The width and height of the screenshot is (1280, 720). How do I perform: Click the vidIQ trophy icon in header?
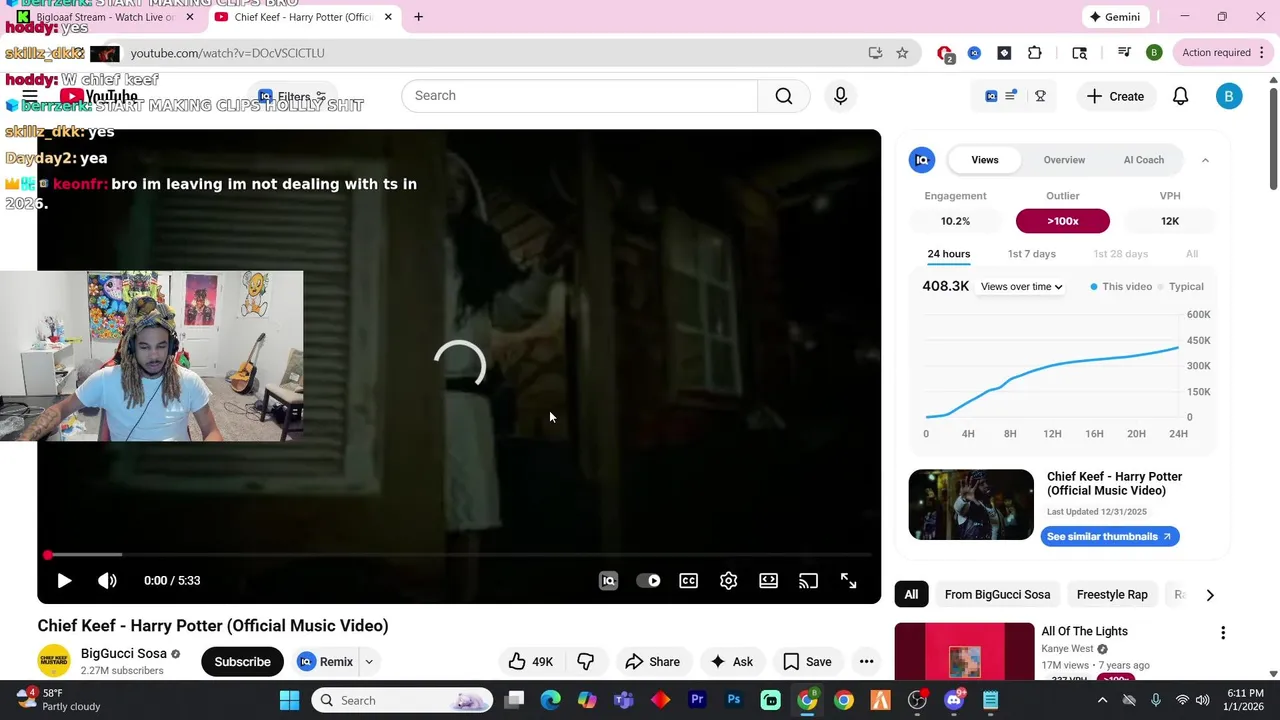(1040, 96)
